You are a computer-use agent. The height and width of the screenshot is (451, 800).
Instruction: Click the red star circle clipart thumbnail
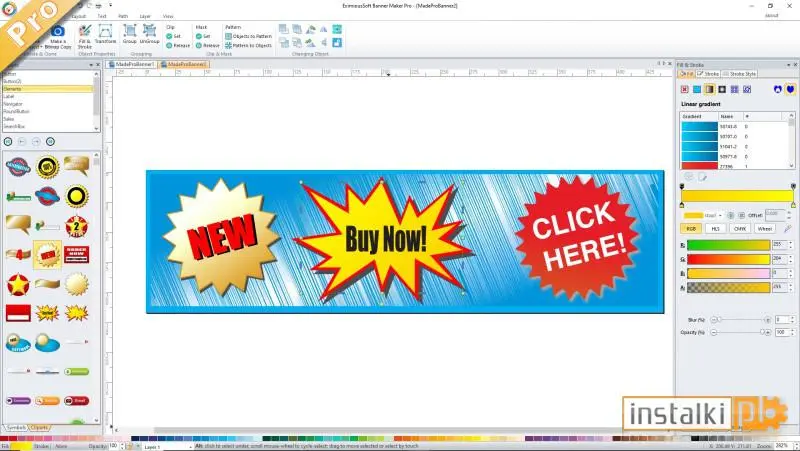[x=18, y=284]
